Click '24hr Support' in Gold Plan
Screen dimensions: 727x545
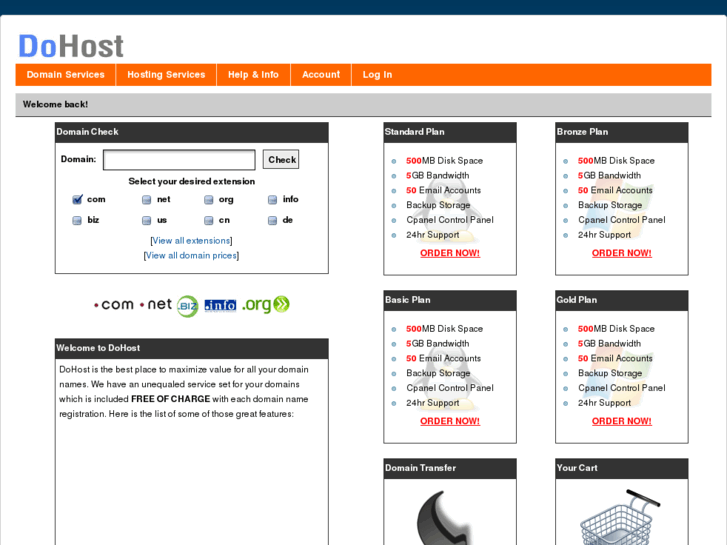pyautogui.click(x=604, y=403)
